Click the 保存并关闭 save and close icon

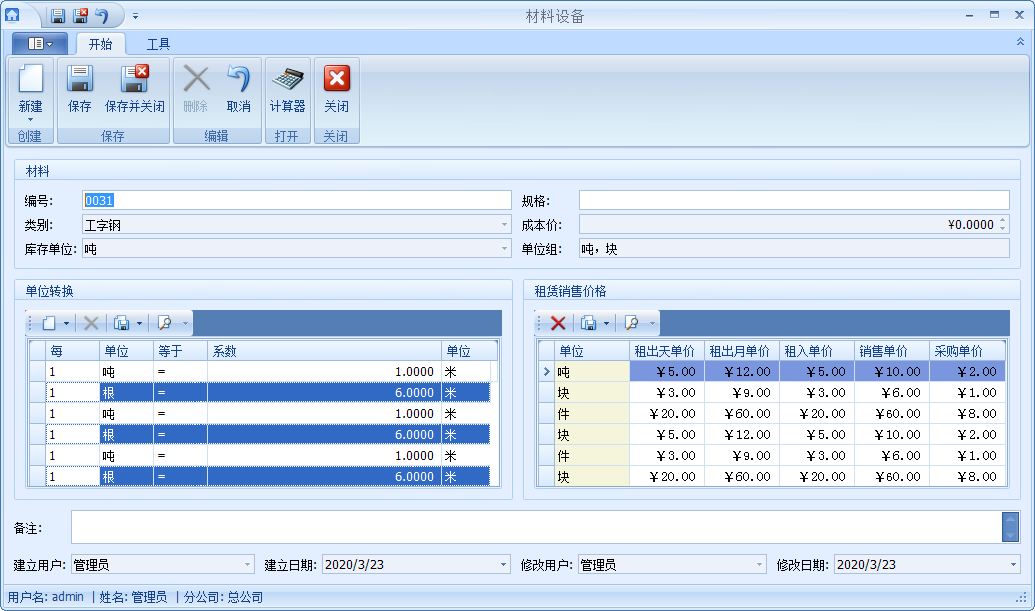135,79
